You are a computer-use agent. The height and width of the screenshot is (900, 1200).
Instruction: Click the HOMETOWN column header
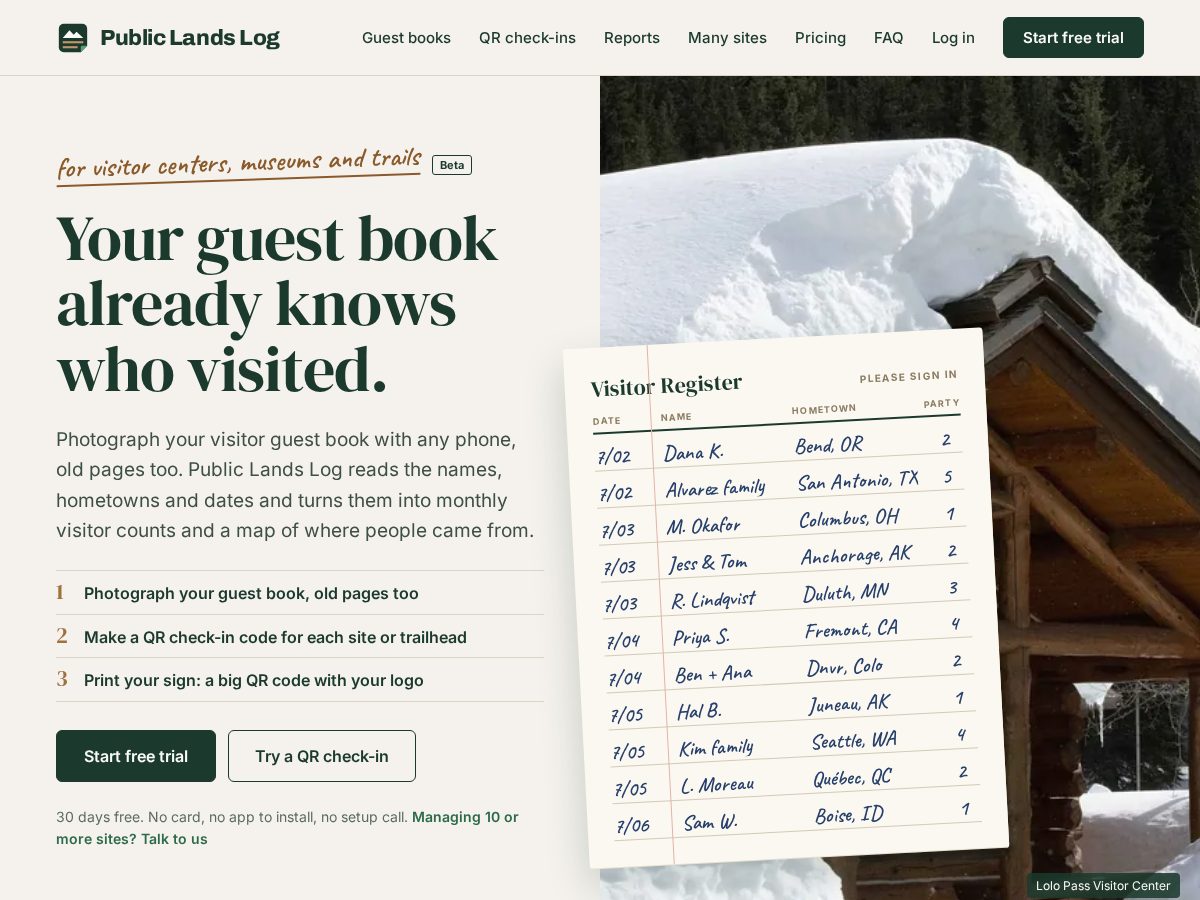point(824,409)
